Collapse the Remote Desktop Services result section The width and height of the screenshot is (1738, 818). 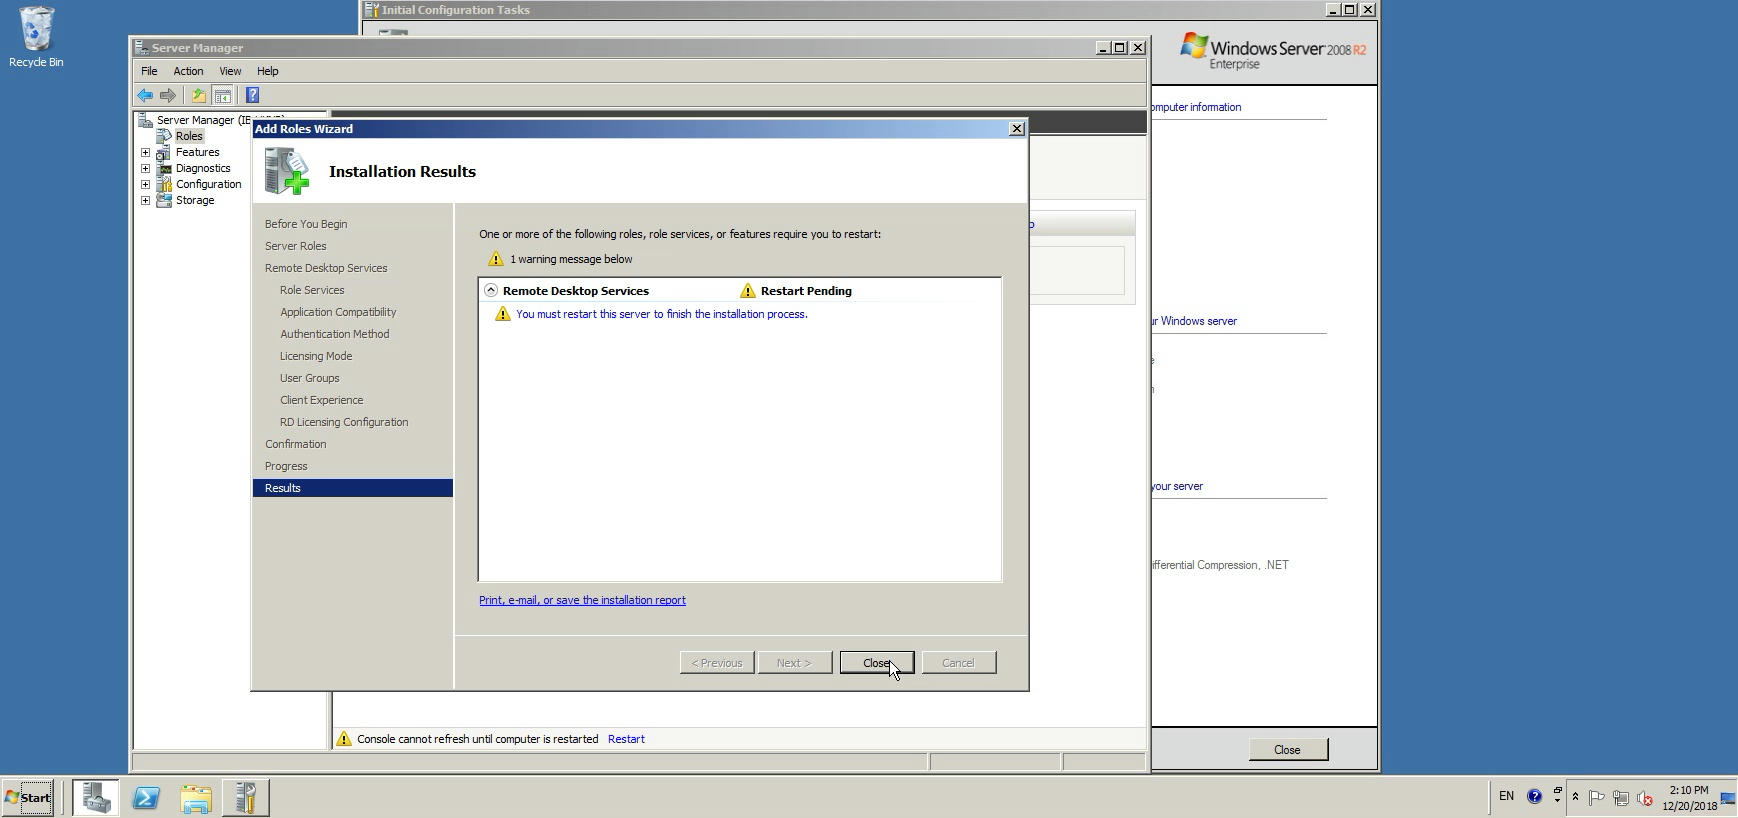point(491,290)
